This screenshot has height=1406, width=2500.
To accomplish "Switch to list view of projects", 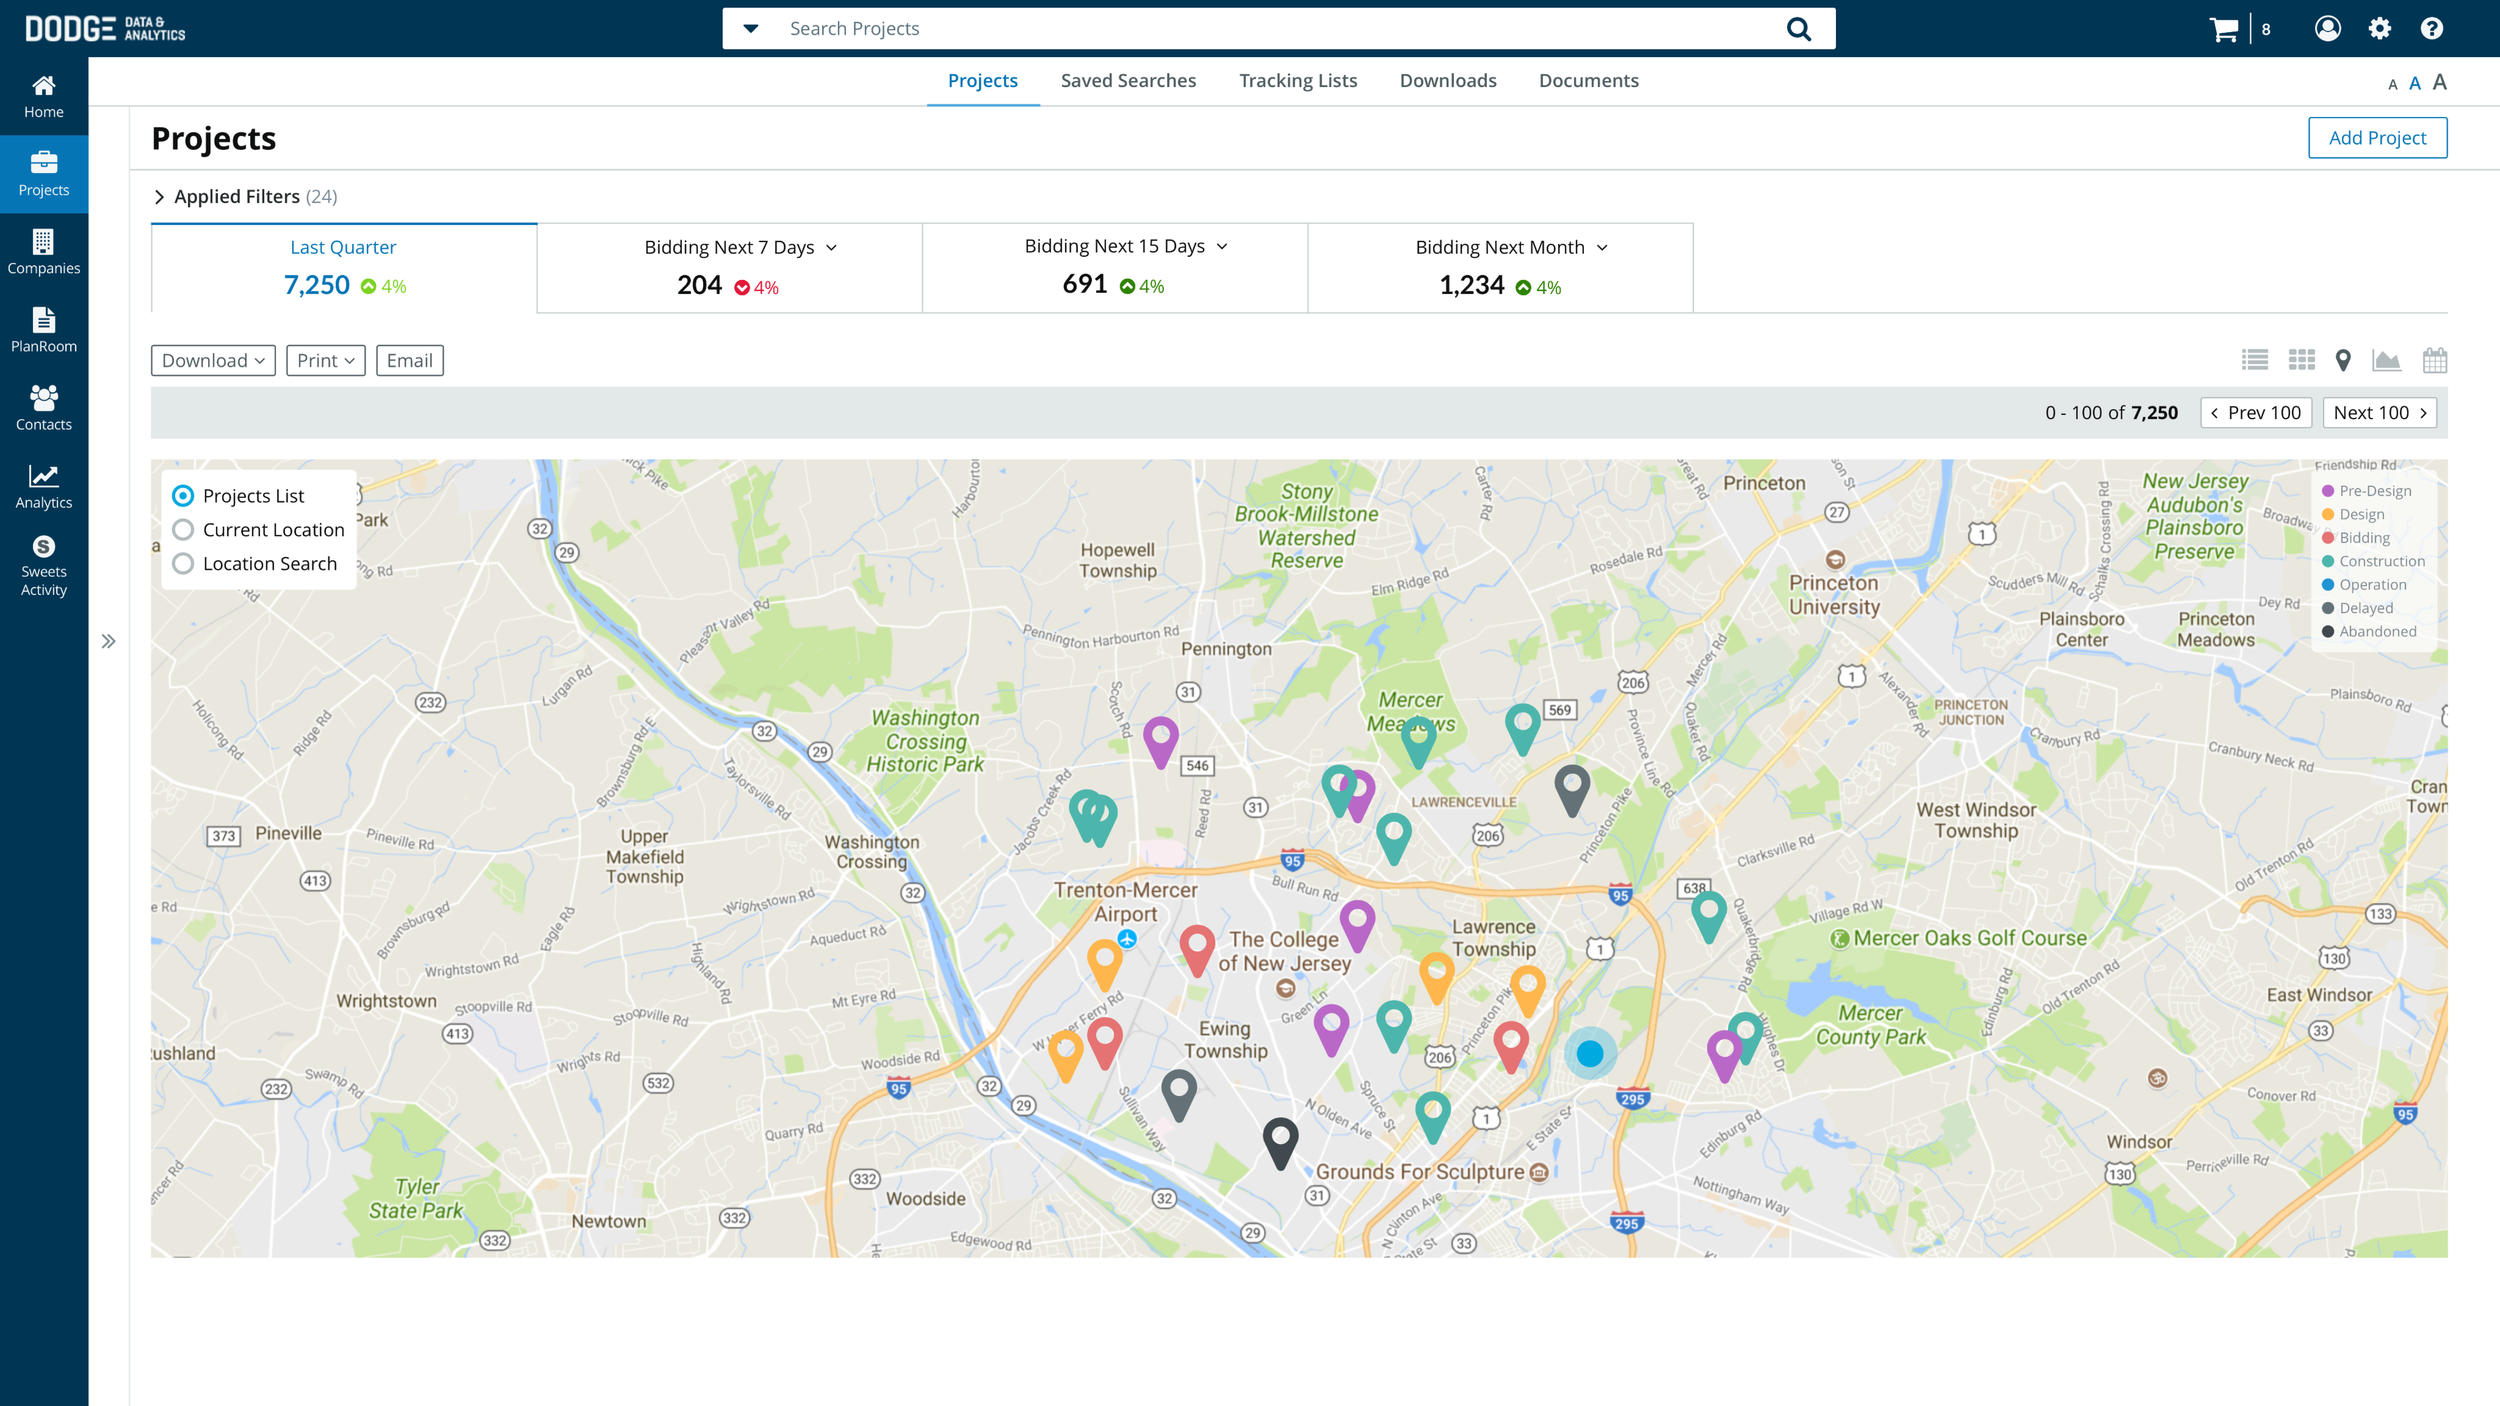I will point(2255,360).
